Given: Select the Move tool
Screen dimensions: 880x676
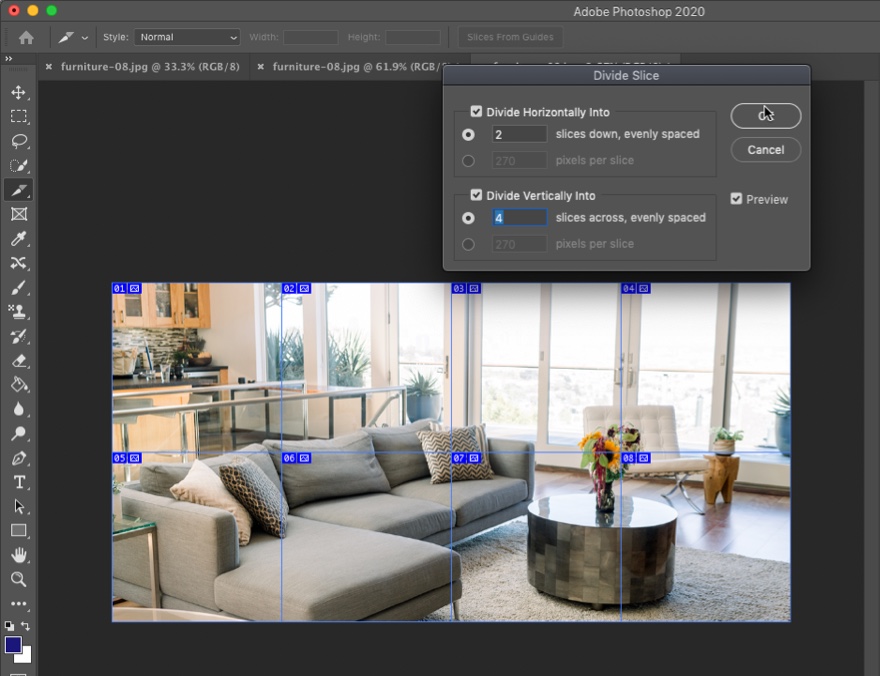Looking at the screenshot, I should pos(19,92).
